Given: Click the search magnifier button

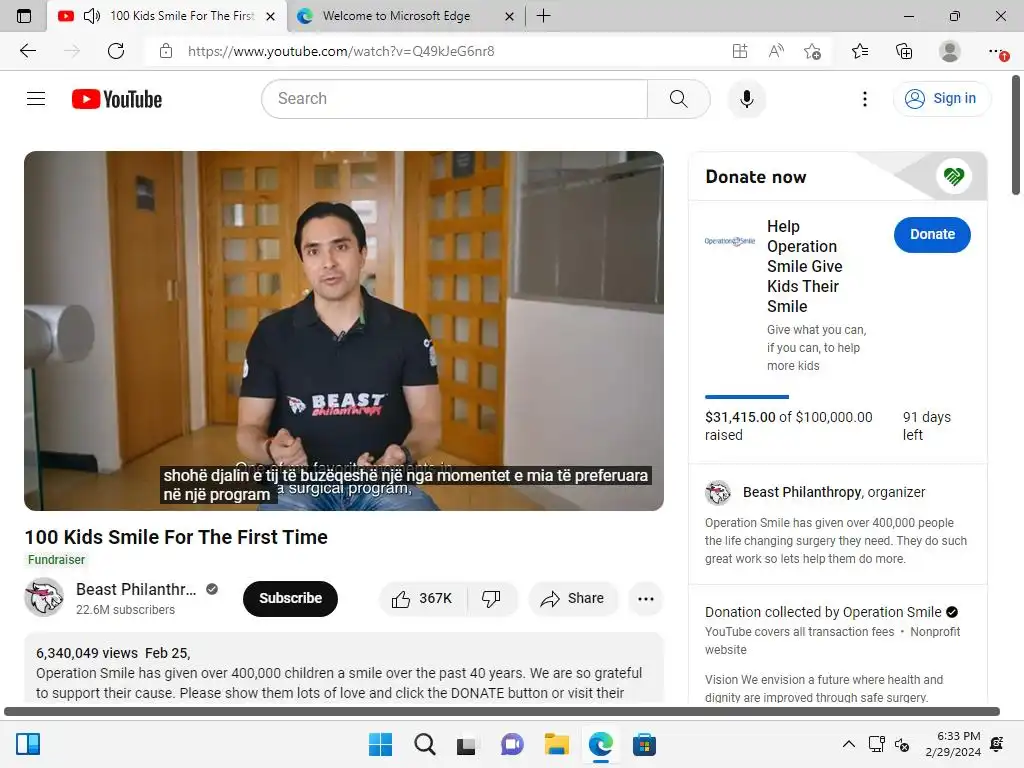Looking at the screenshot, I should [679, 99].
